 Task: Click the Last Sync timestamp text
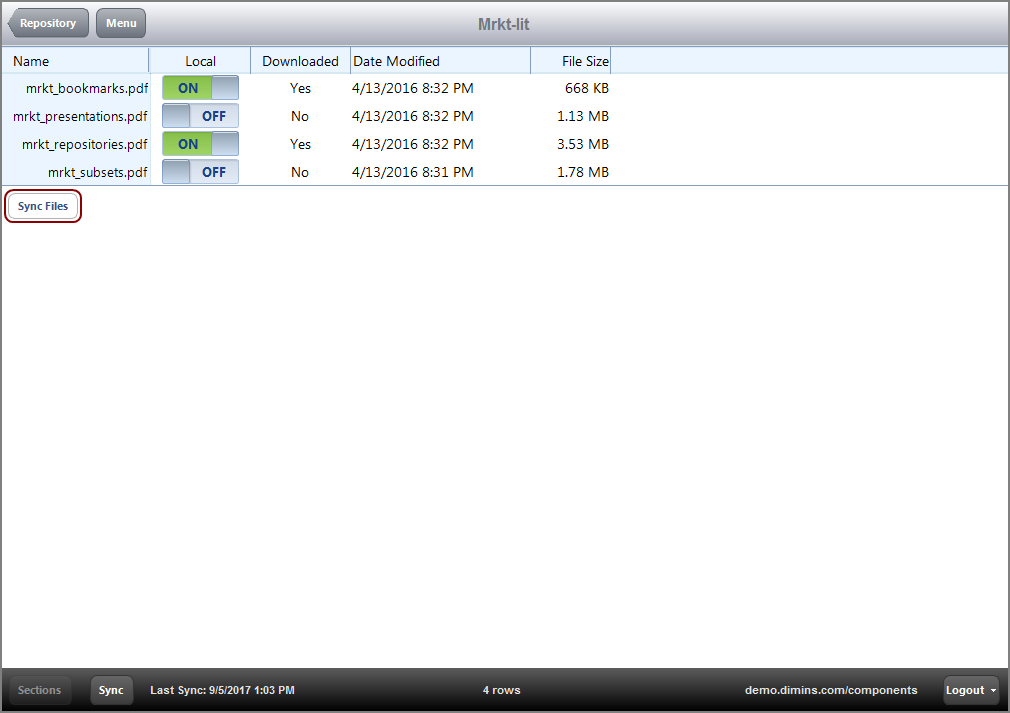pos(222,690)
